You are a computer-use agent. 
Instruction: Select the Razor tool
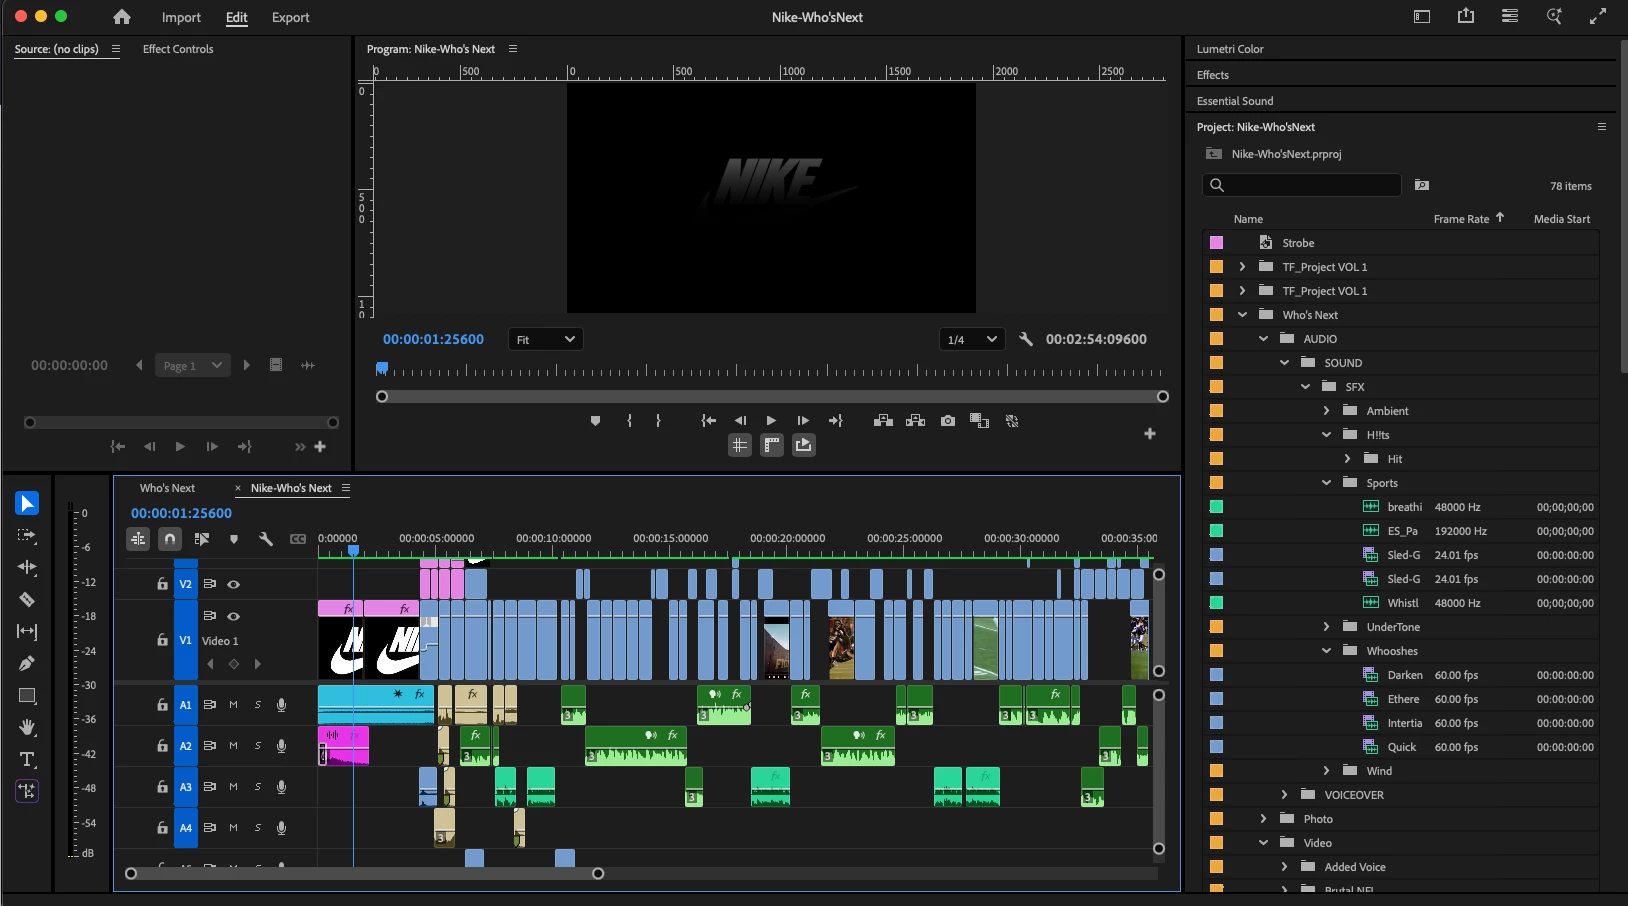click(x=27, y=599)
